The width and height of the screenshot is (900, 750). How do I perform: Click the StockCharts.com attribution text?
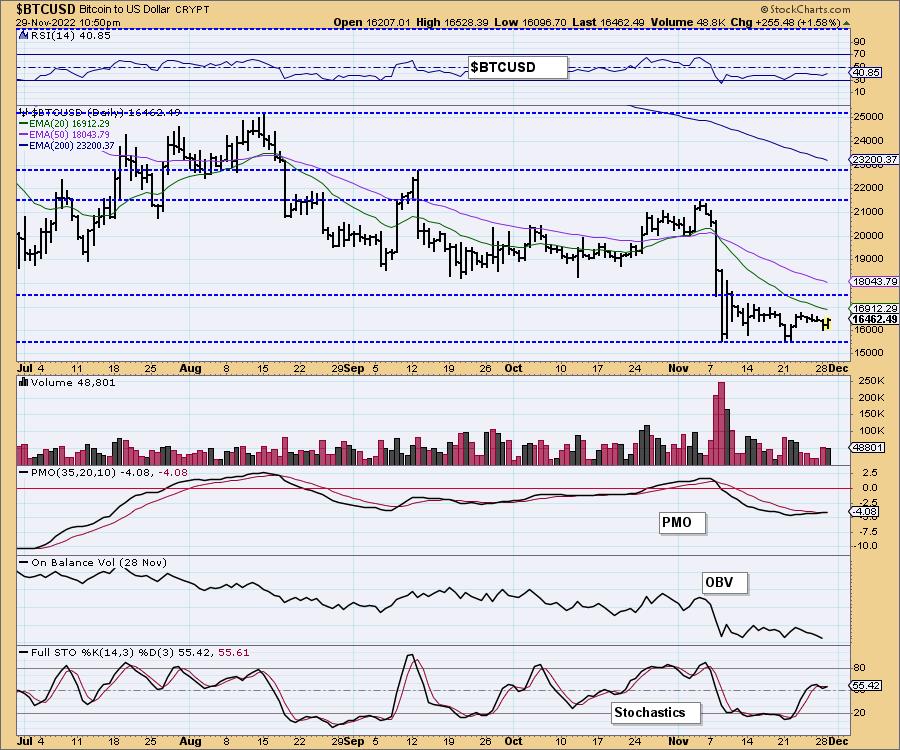click(805, 9)
